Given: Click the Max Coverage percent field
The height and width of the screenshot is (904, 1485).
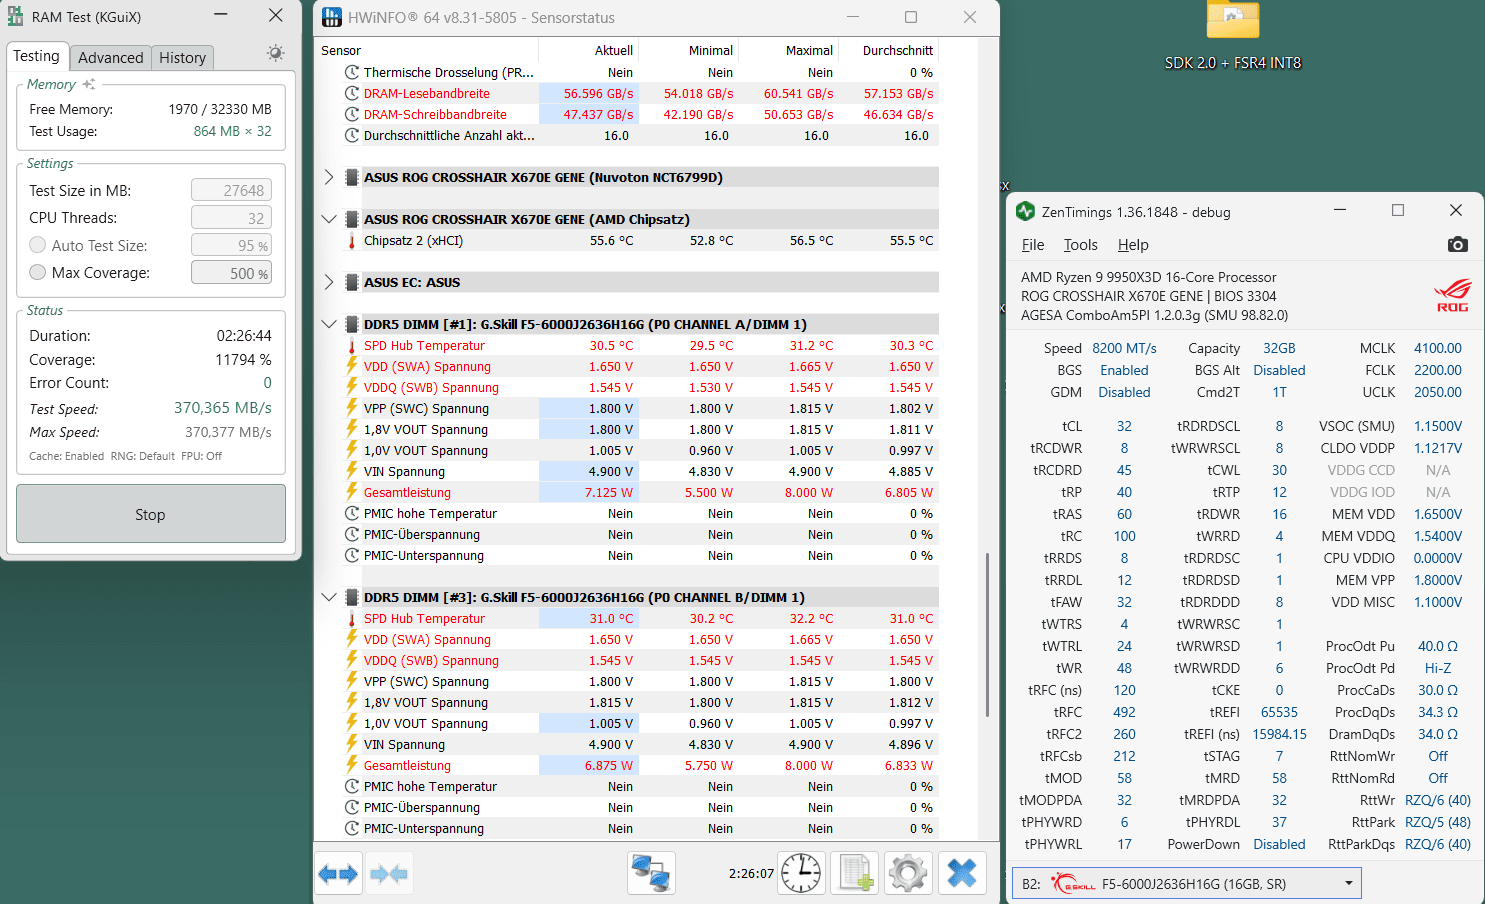Looking at the screenshot, I should pos(231,273).
